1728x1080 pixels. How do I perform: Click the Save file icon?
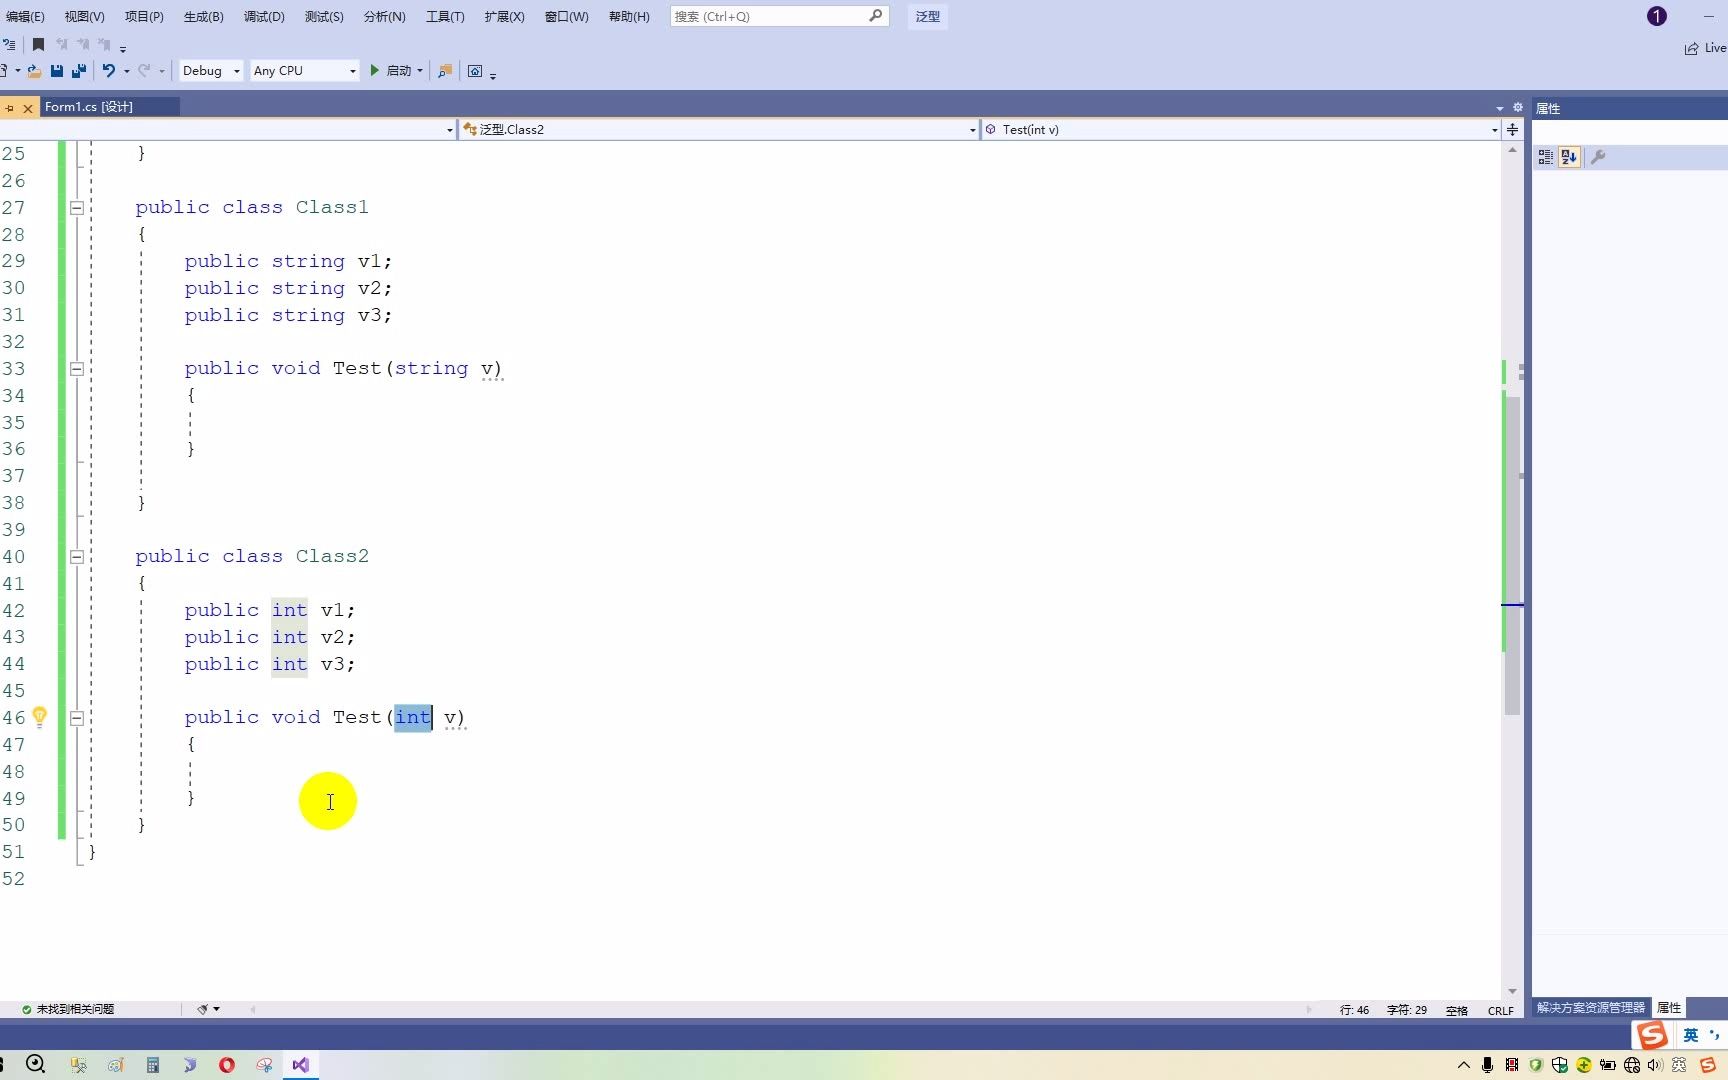pos(57,71)
